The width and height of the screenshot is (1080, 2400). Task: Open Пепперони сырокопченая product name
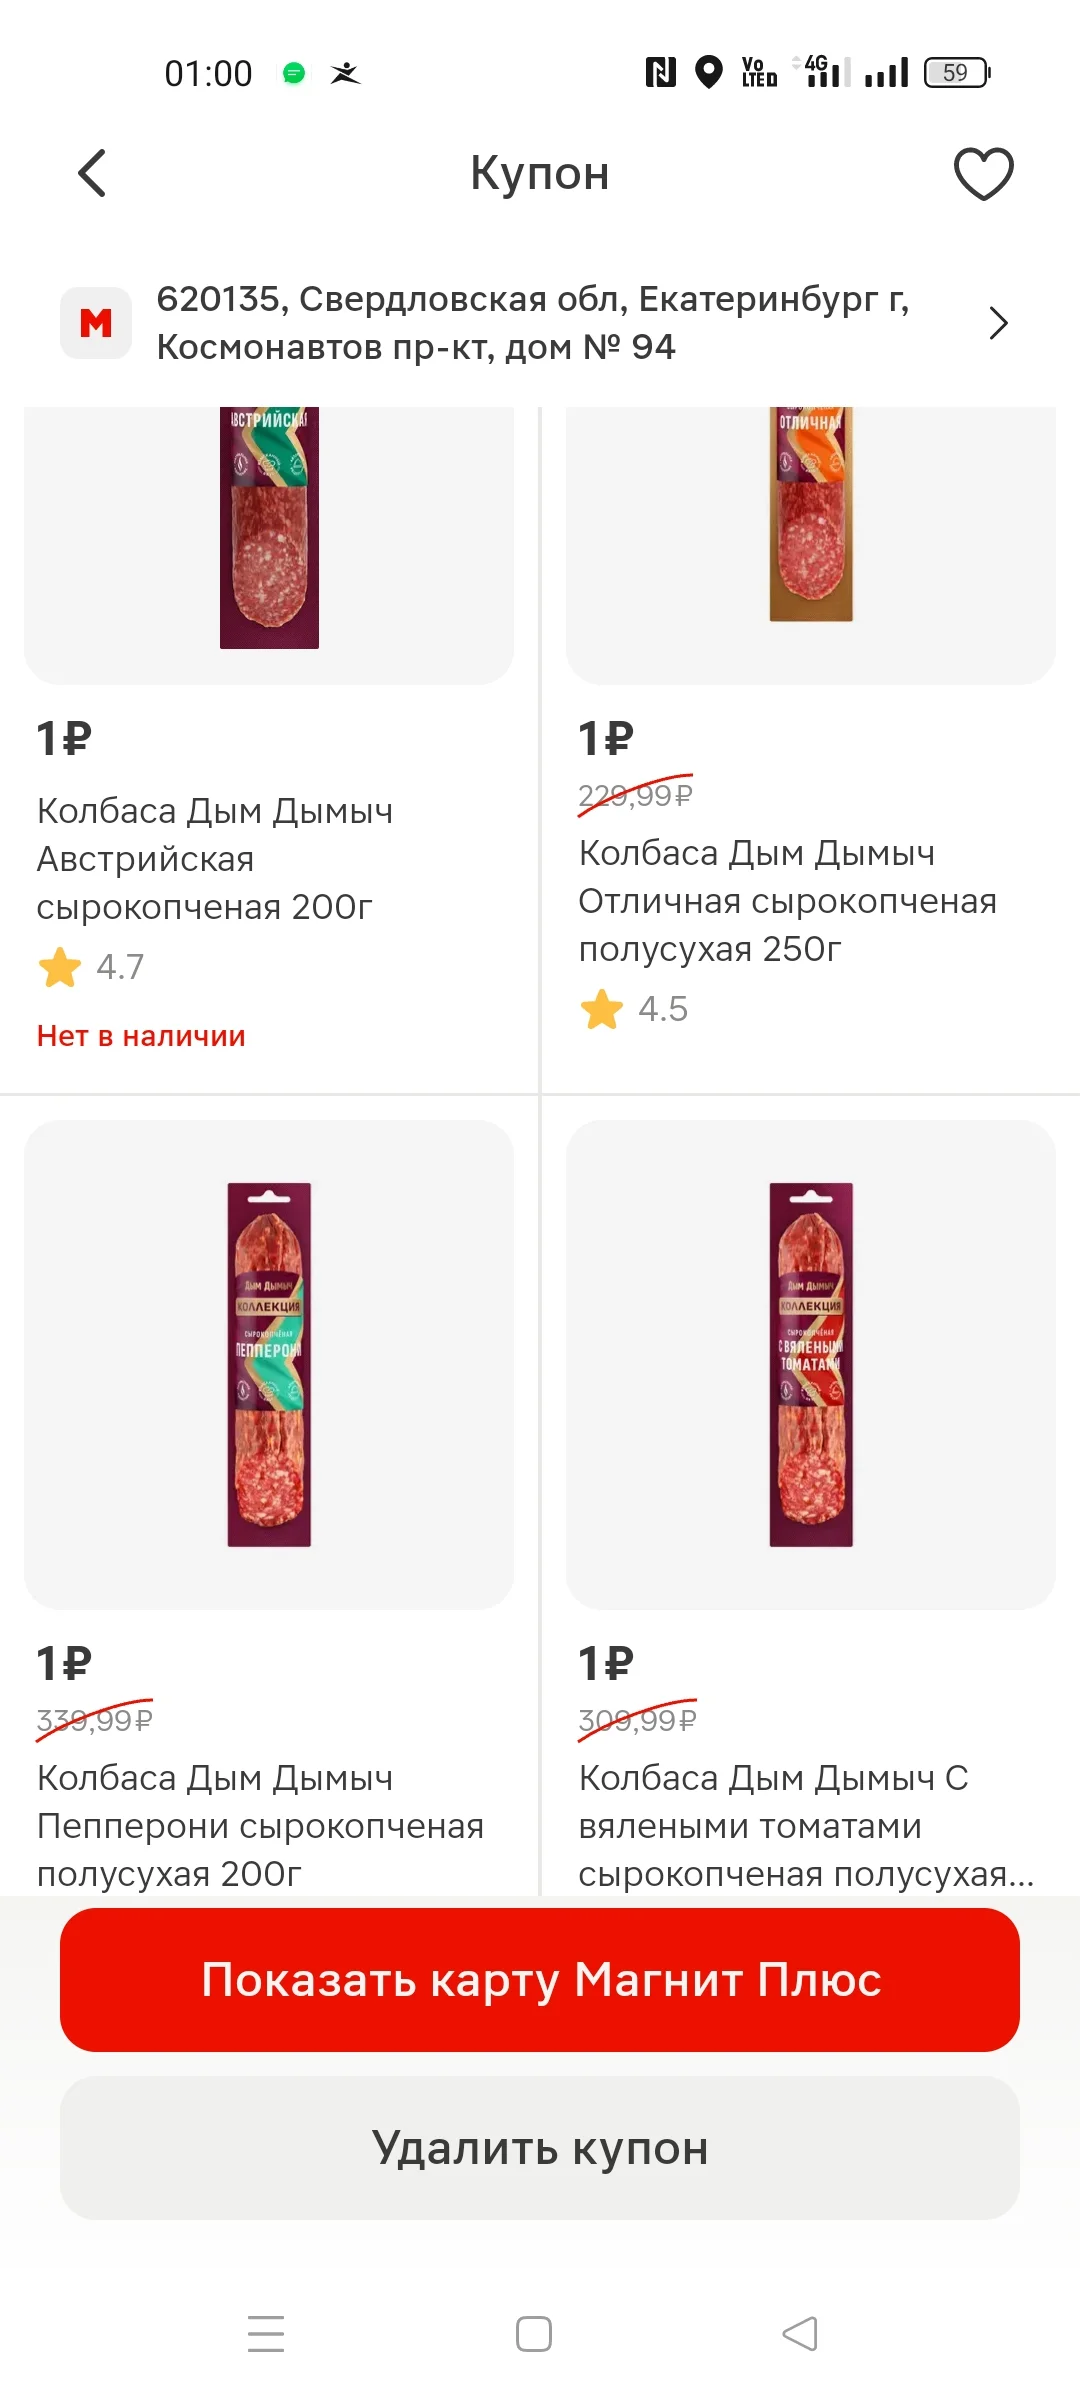coord(260,1826)
